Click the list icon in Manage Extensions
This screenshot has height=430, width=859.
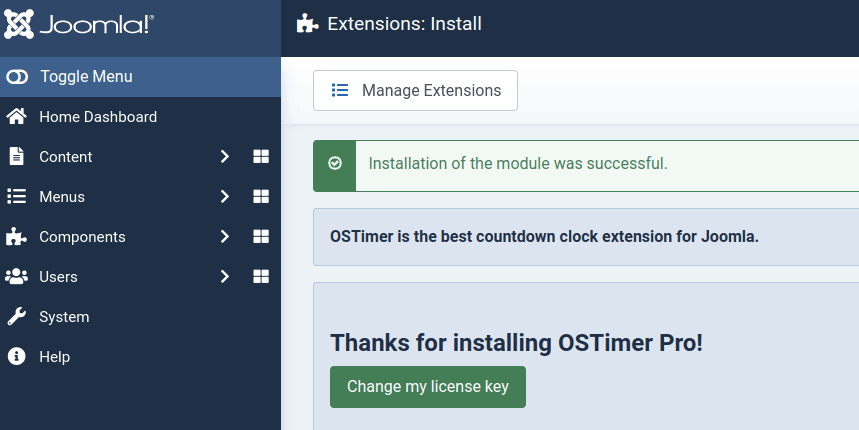[340, 90]
